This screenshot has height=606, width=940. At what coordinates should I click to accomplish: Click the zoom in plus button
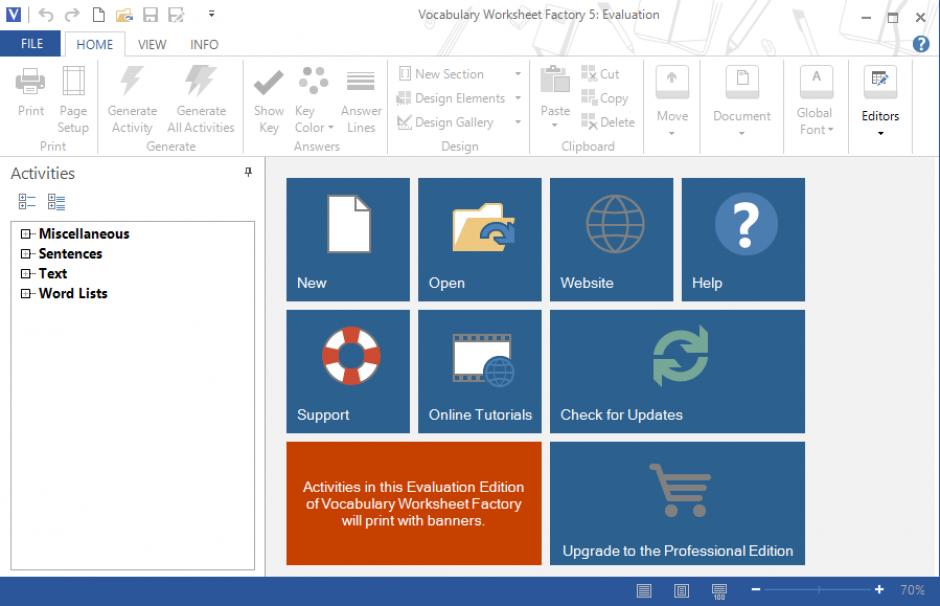tap(879, 590)
